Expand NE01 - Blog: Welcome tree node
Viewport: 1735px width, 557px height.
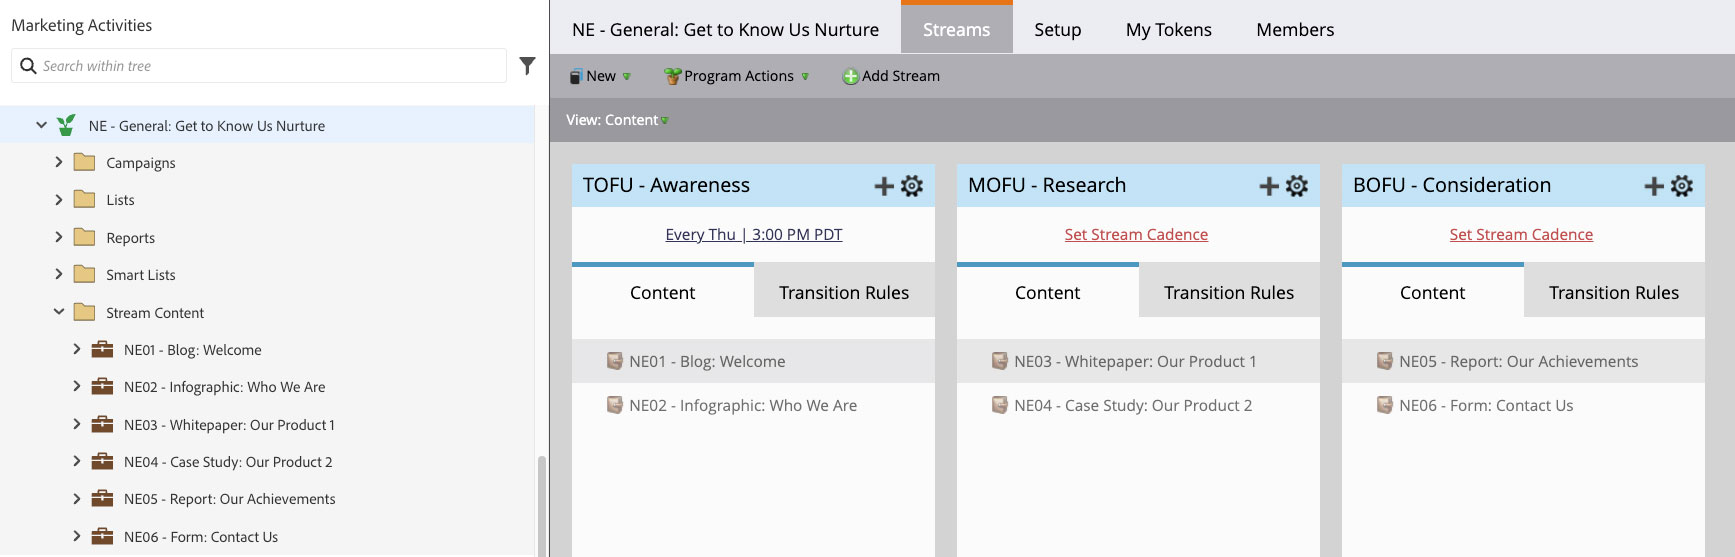[x=77, y=349]
